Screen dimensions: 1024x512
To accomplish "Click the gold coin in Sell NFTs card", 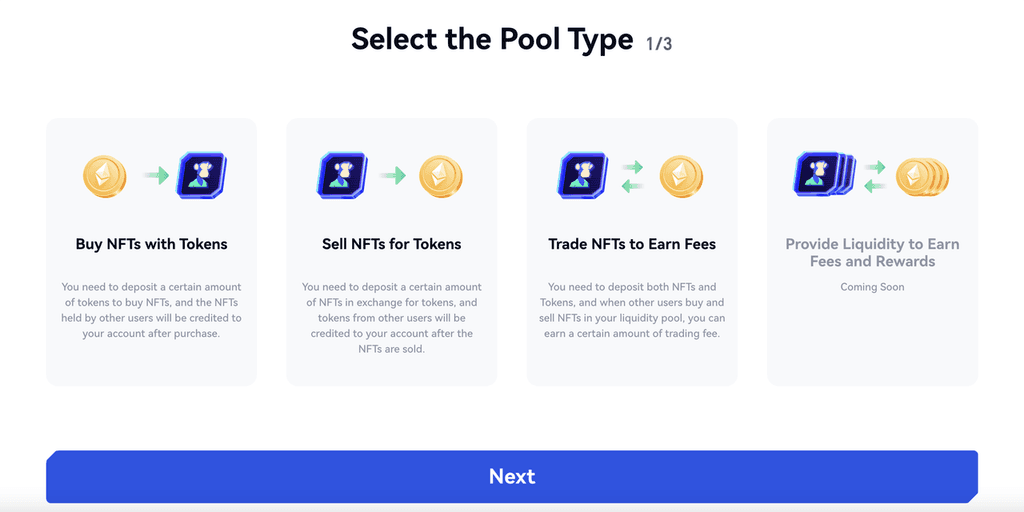I will tap(440, 176).
